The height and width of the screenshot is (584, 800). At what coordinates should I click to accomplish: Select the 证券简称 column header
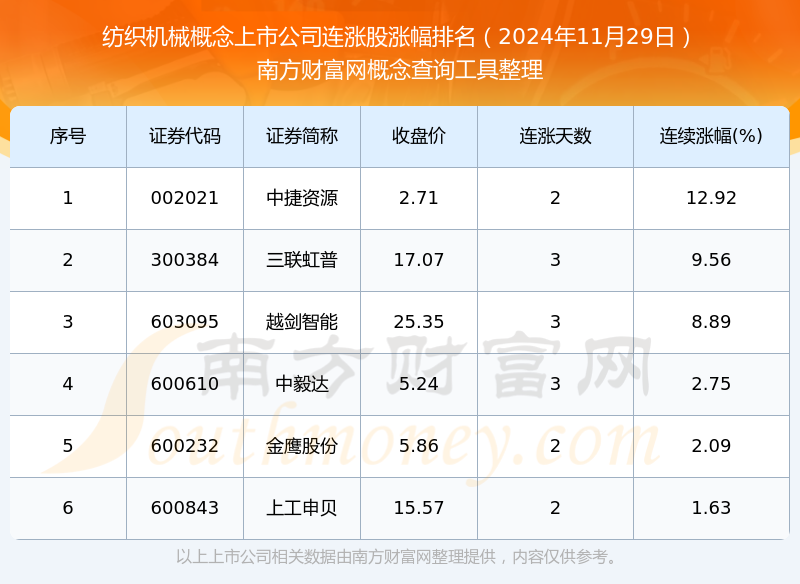(x=302, y=136)
